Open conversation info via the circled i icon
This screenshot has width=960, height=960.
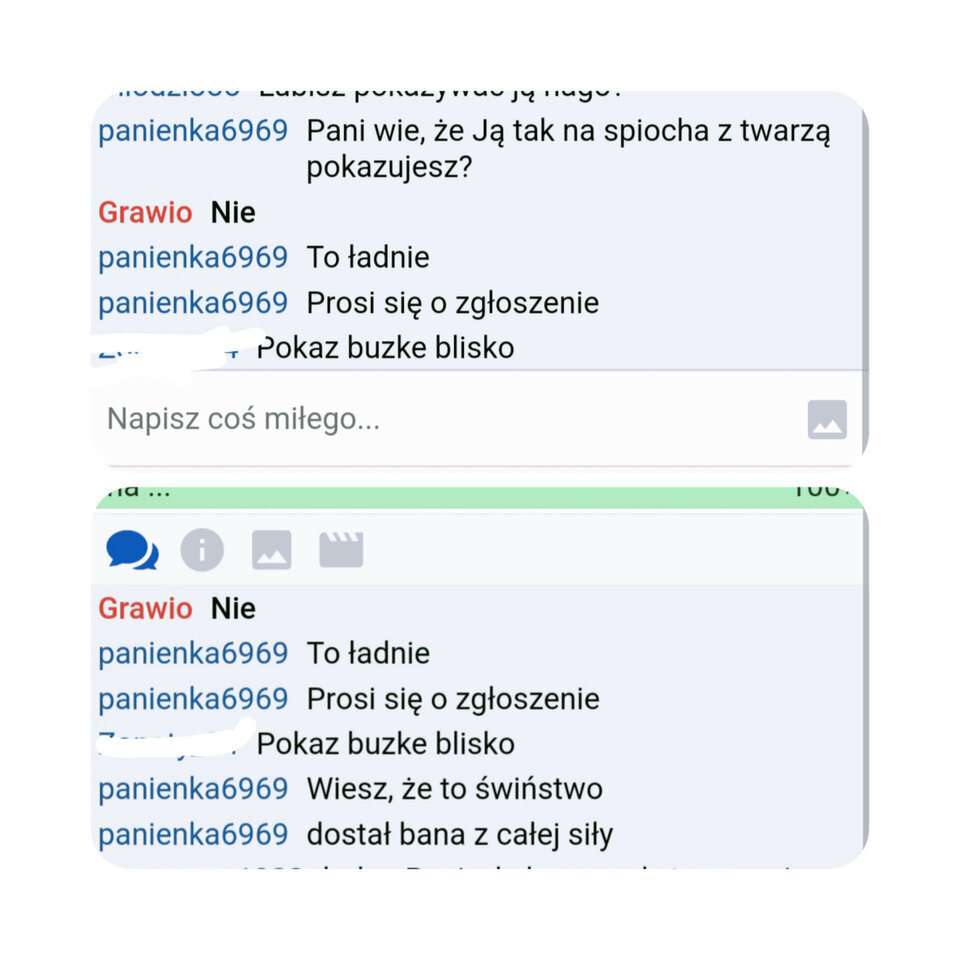click(x=202, y=548)
